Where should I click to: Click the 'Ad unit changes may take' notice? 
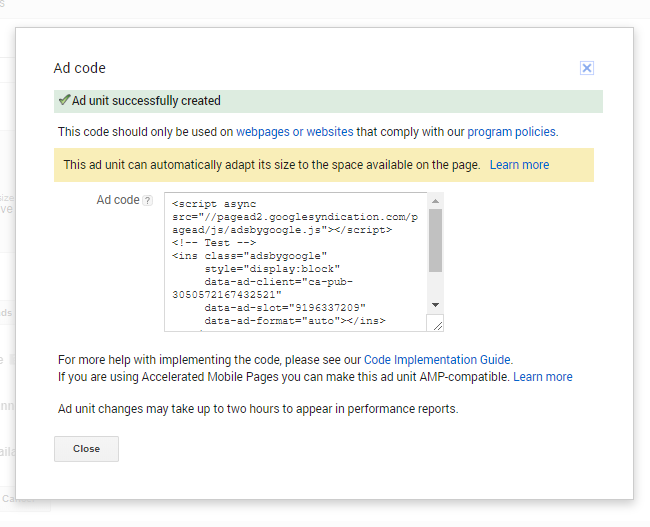click(258, 409)
